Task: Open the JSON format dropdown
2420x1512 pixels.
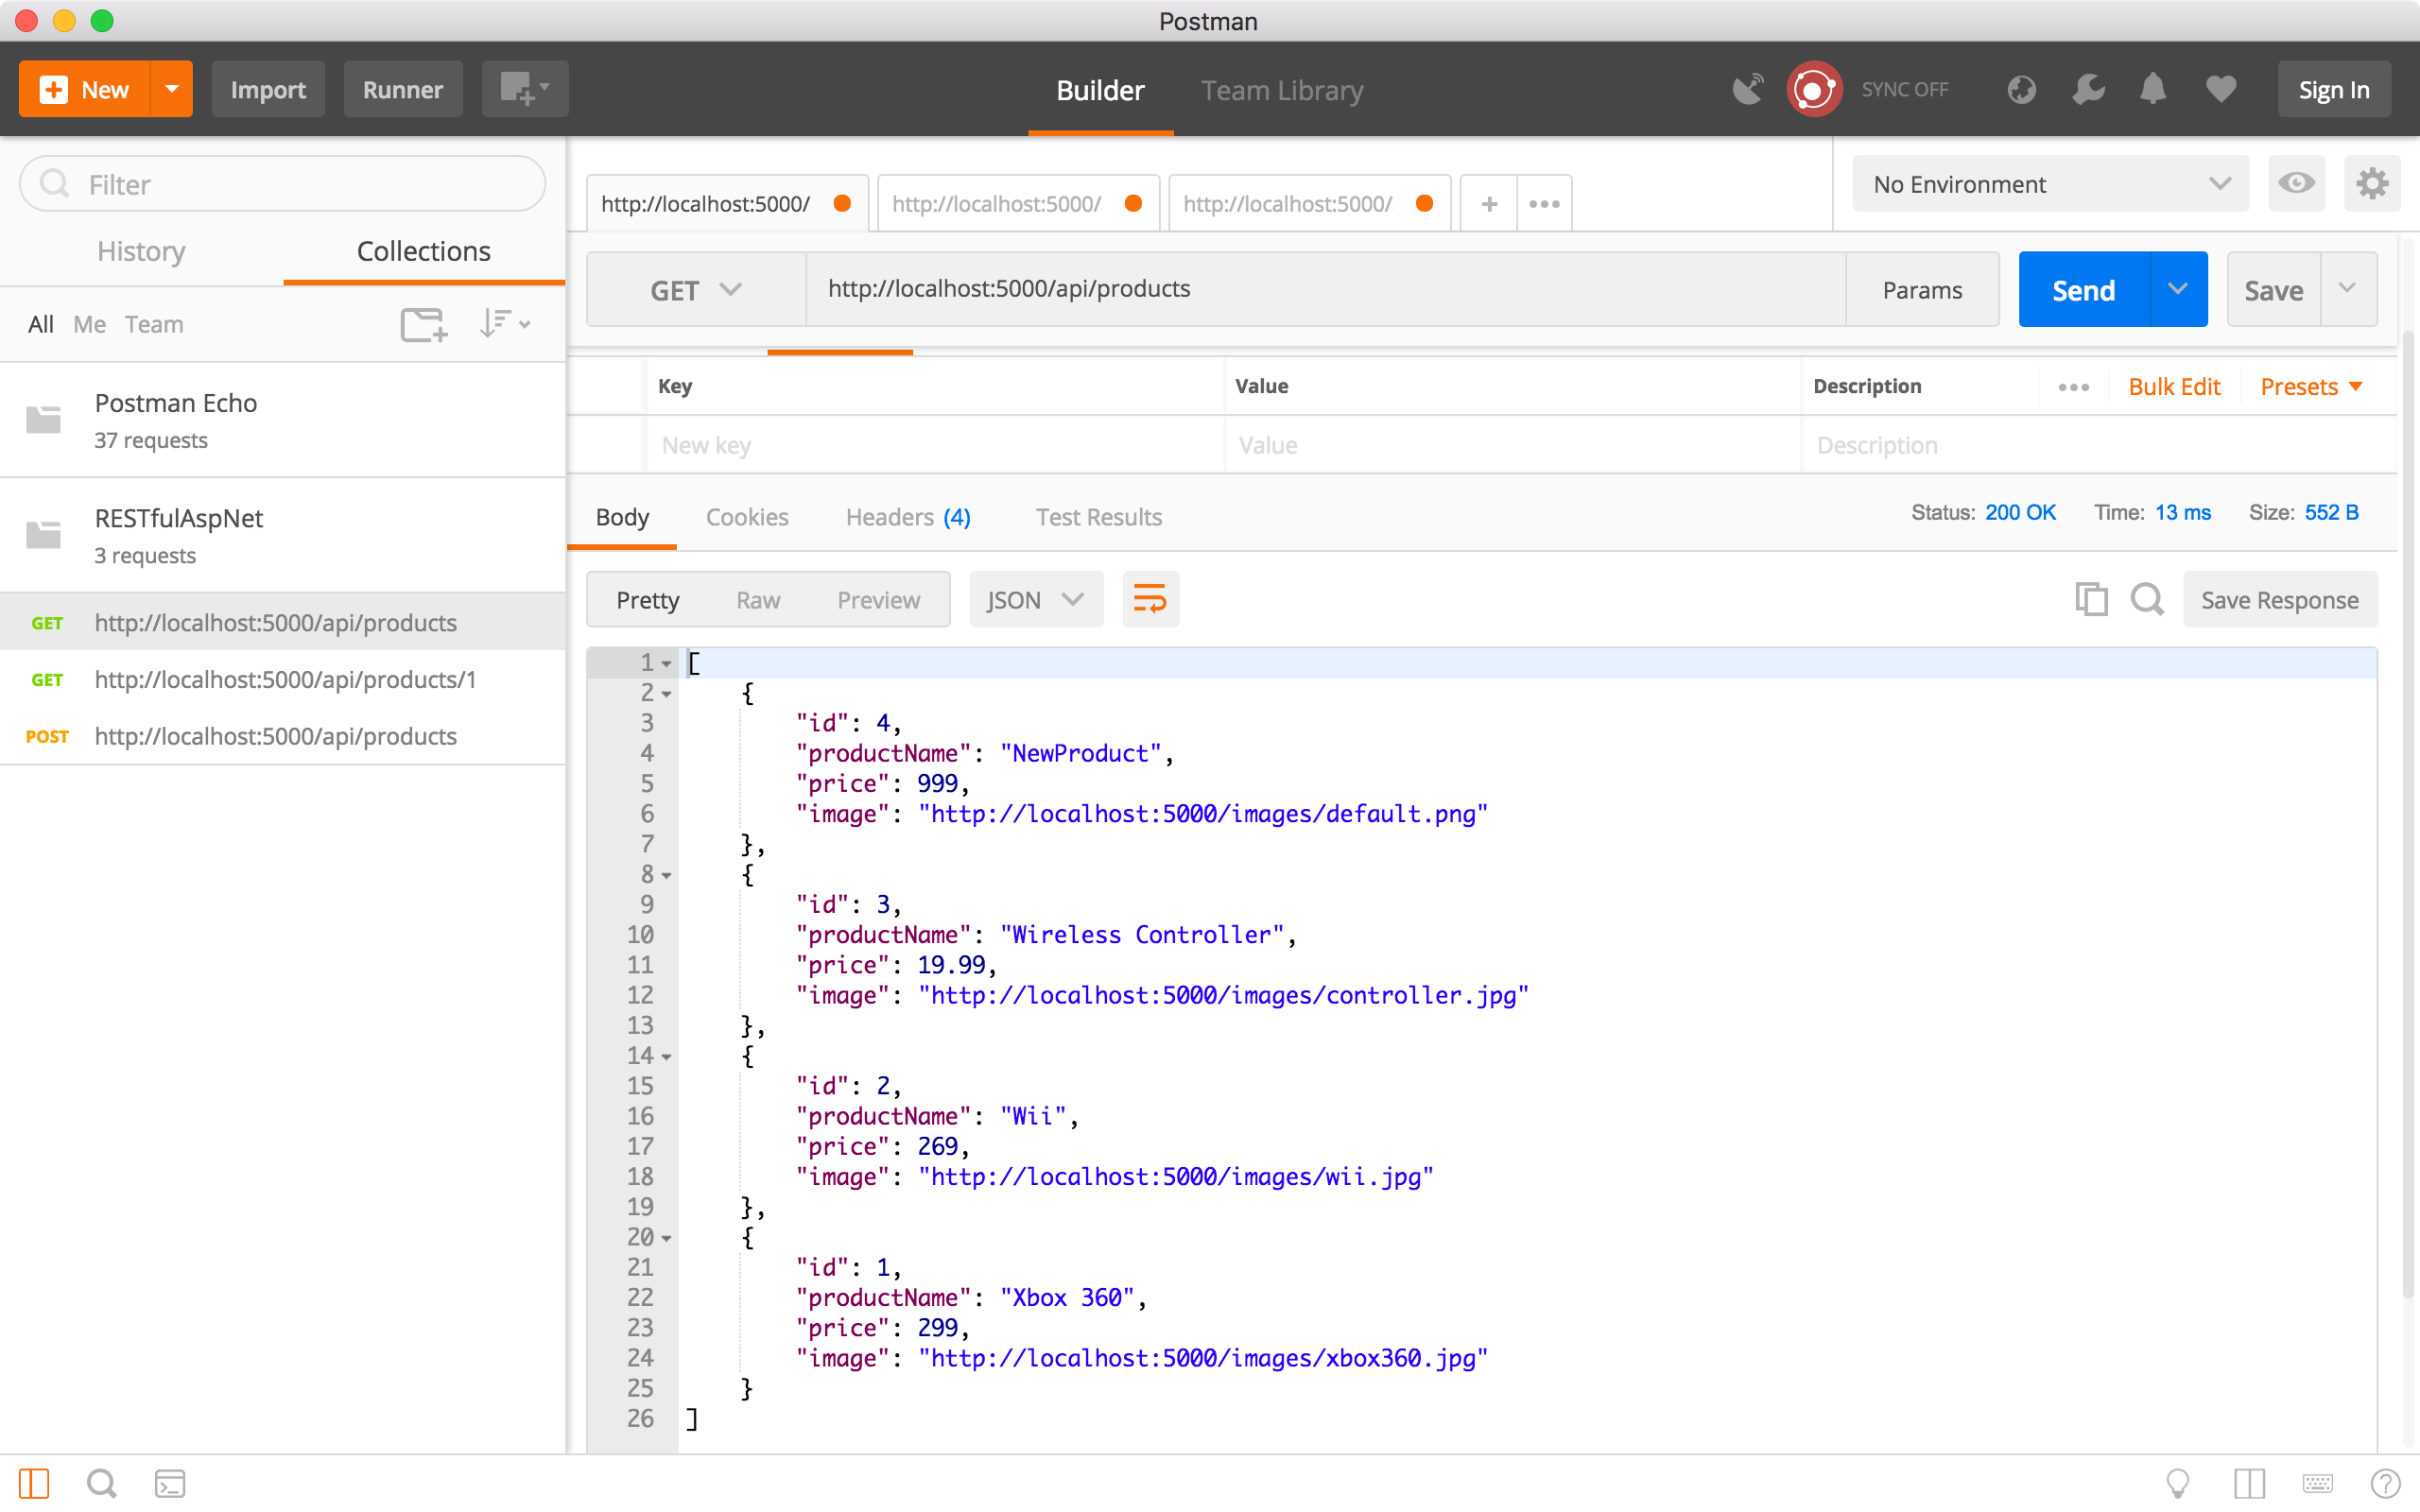Action: (1036, 599)
